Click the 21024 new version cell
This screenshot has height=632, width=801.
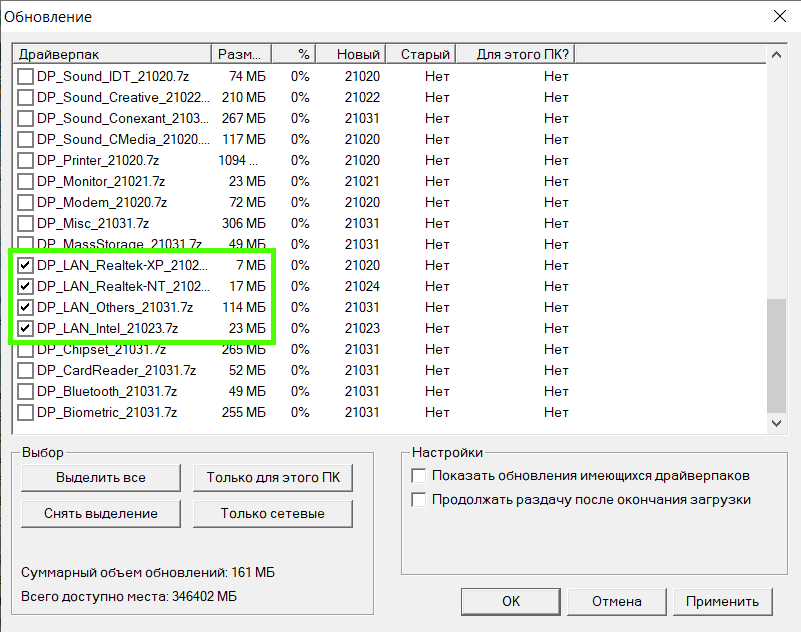point(362,286)
